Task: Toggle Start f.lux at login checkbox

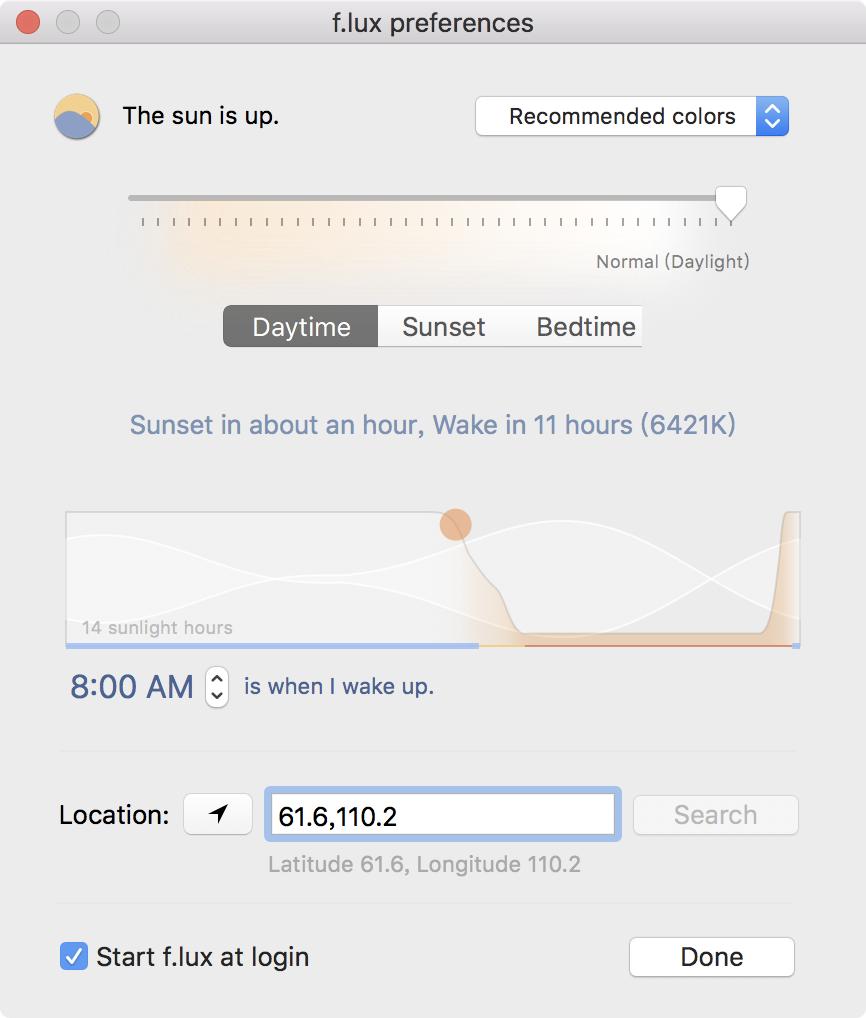Action: 74,957
